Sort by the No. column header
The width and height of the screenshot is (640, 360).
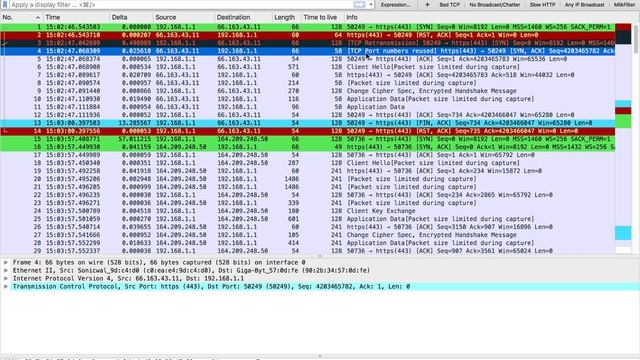point(22,17)
